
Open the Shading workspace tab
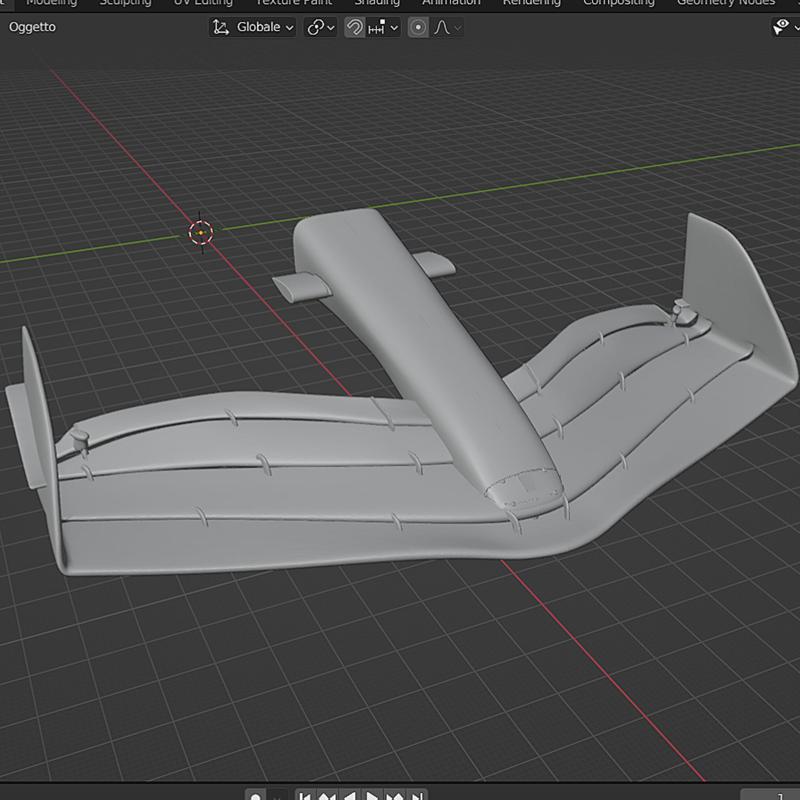(x=377, y=3)
